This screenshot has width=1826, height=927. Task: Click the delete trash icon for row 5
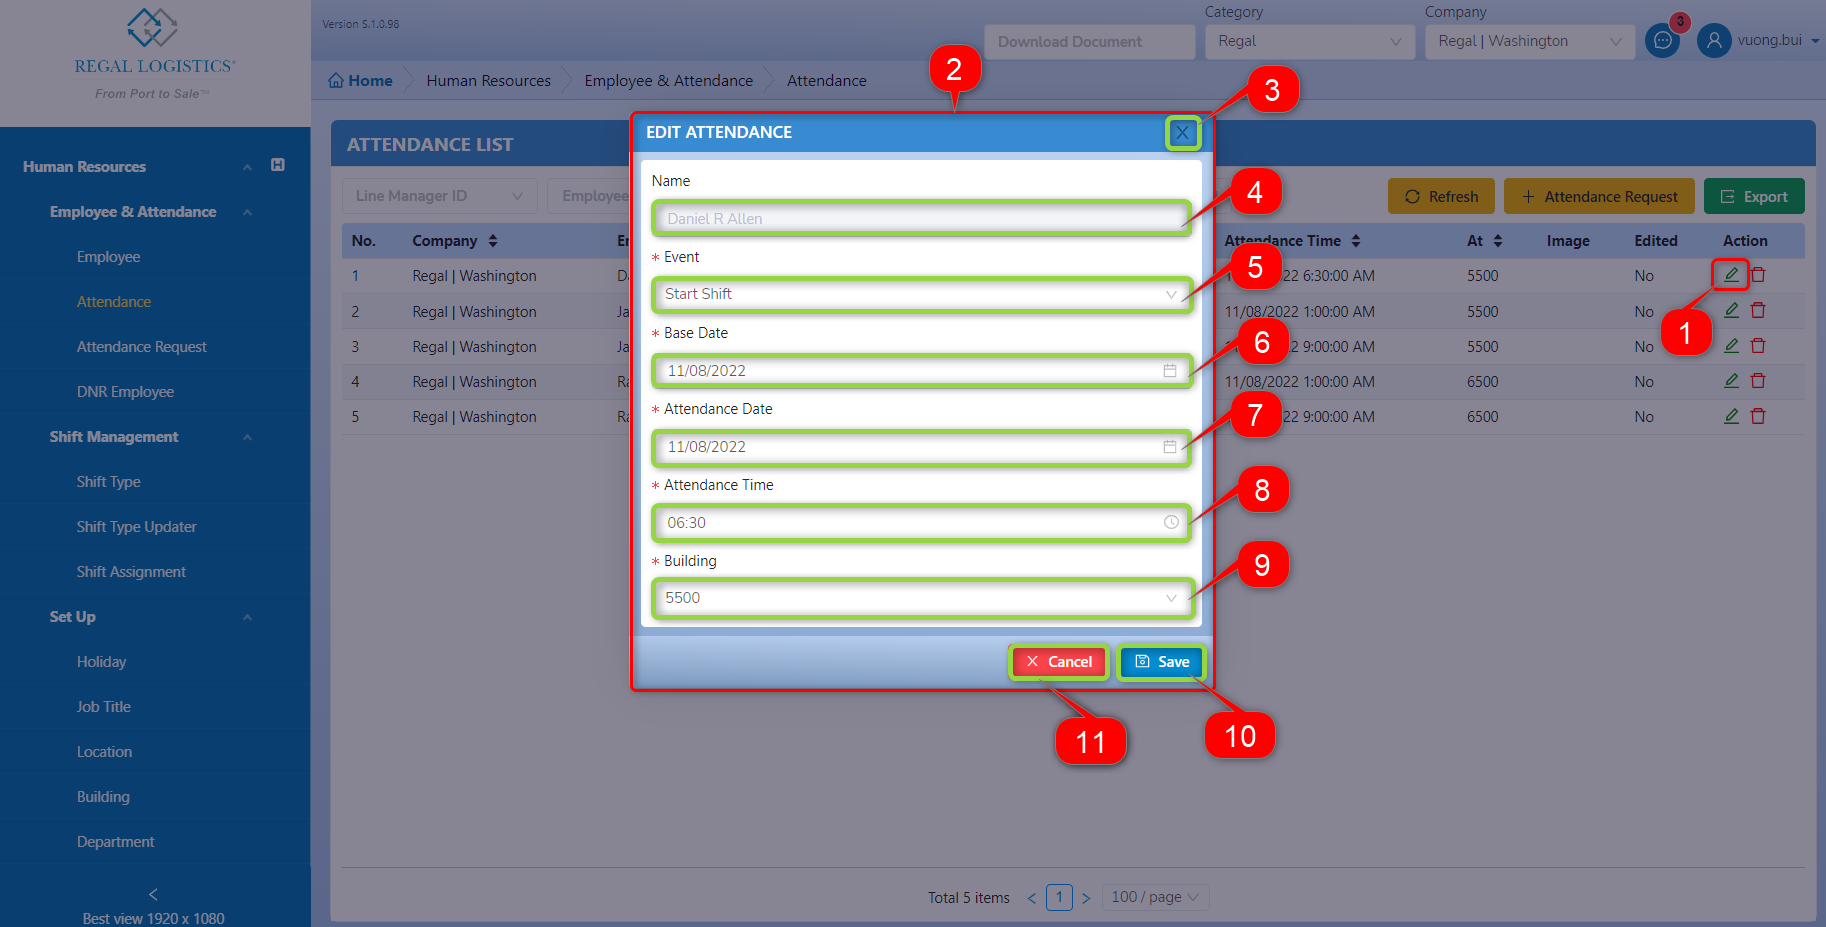1758,416
